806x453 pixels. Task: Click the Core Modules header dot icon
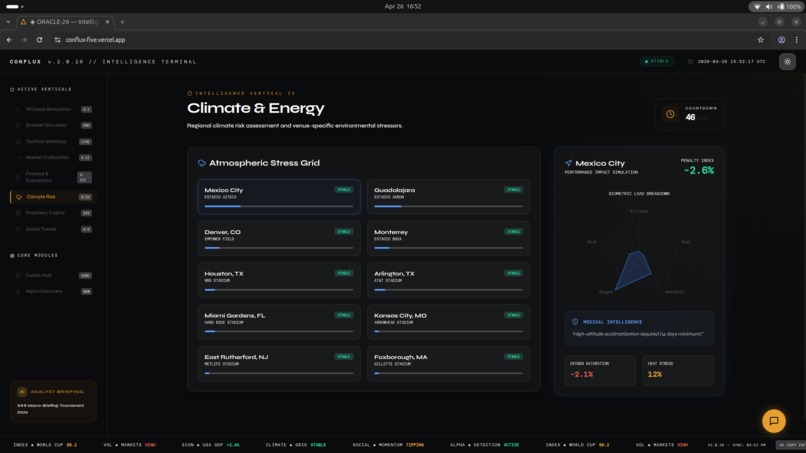12,256
